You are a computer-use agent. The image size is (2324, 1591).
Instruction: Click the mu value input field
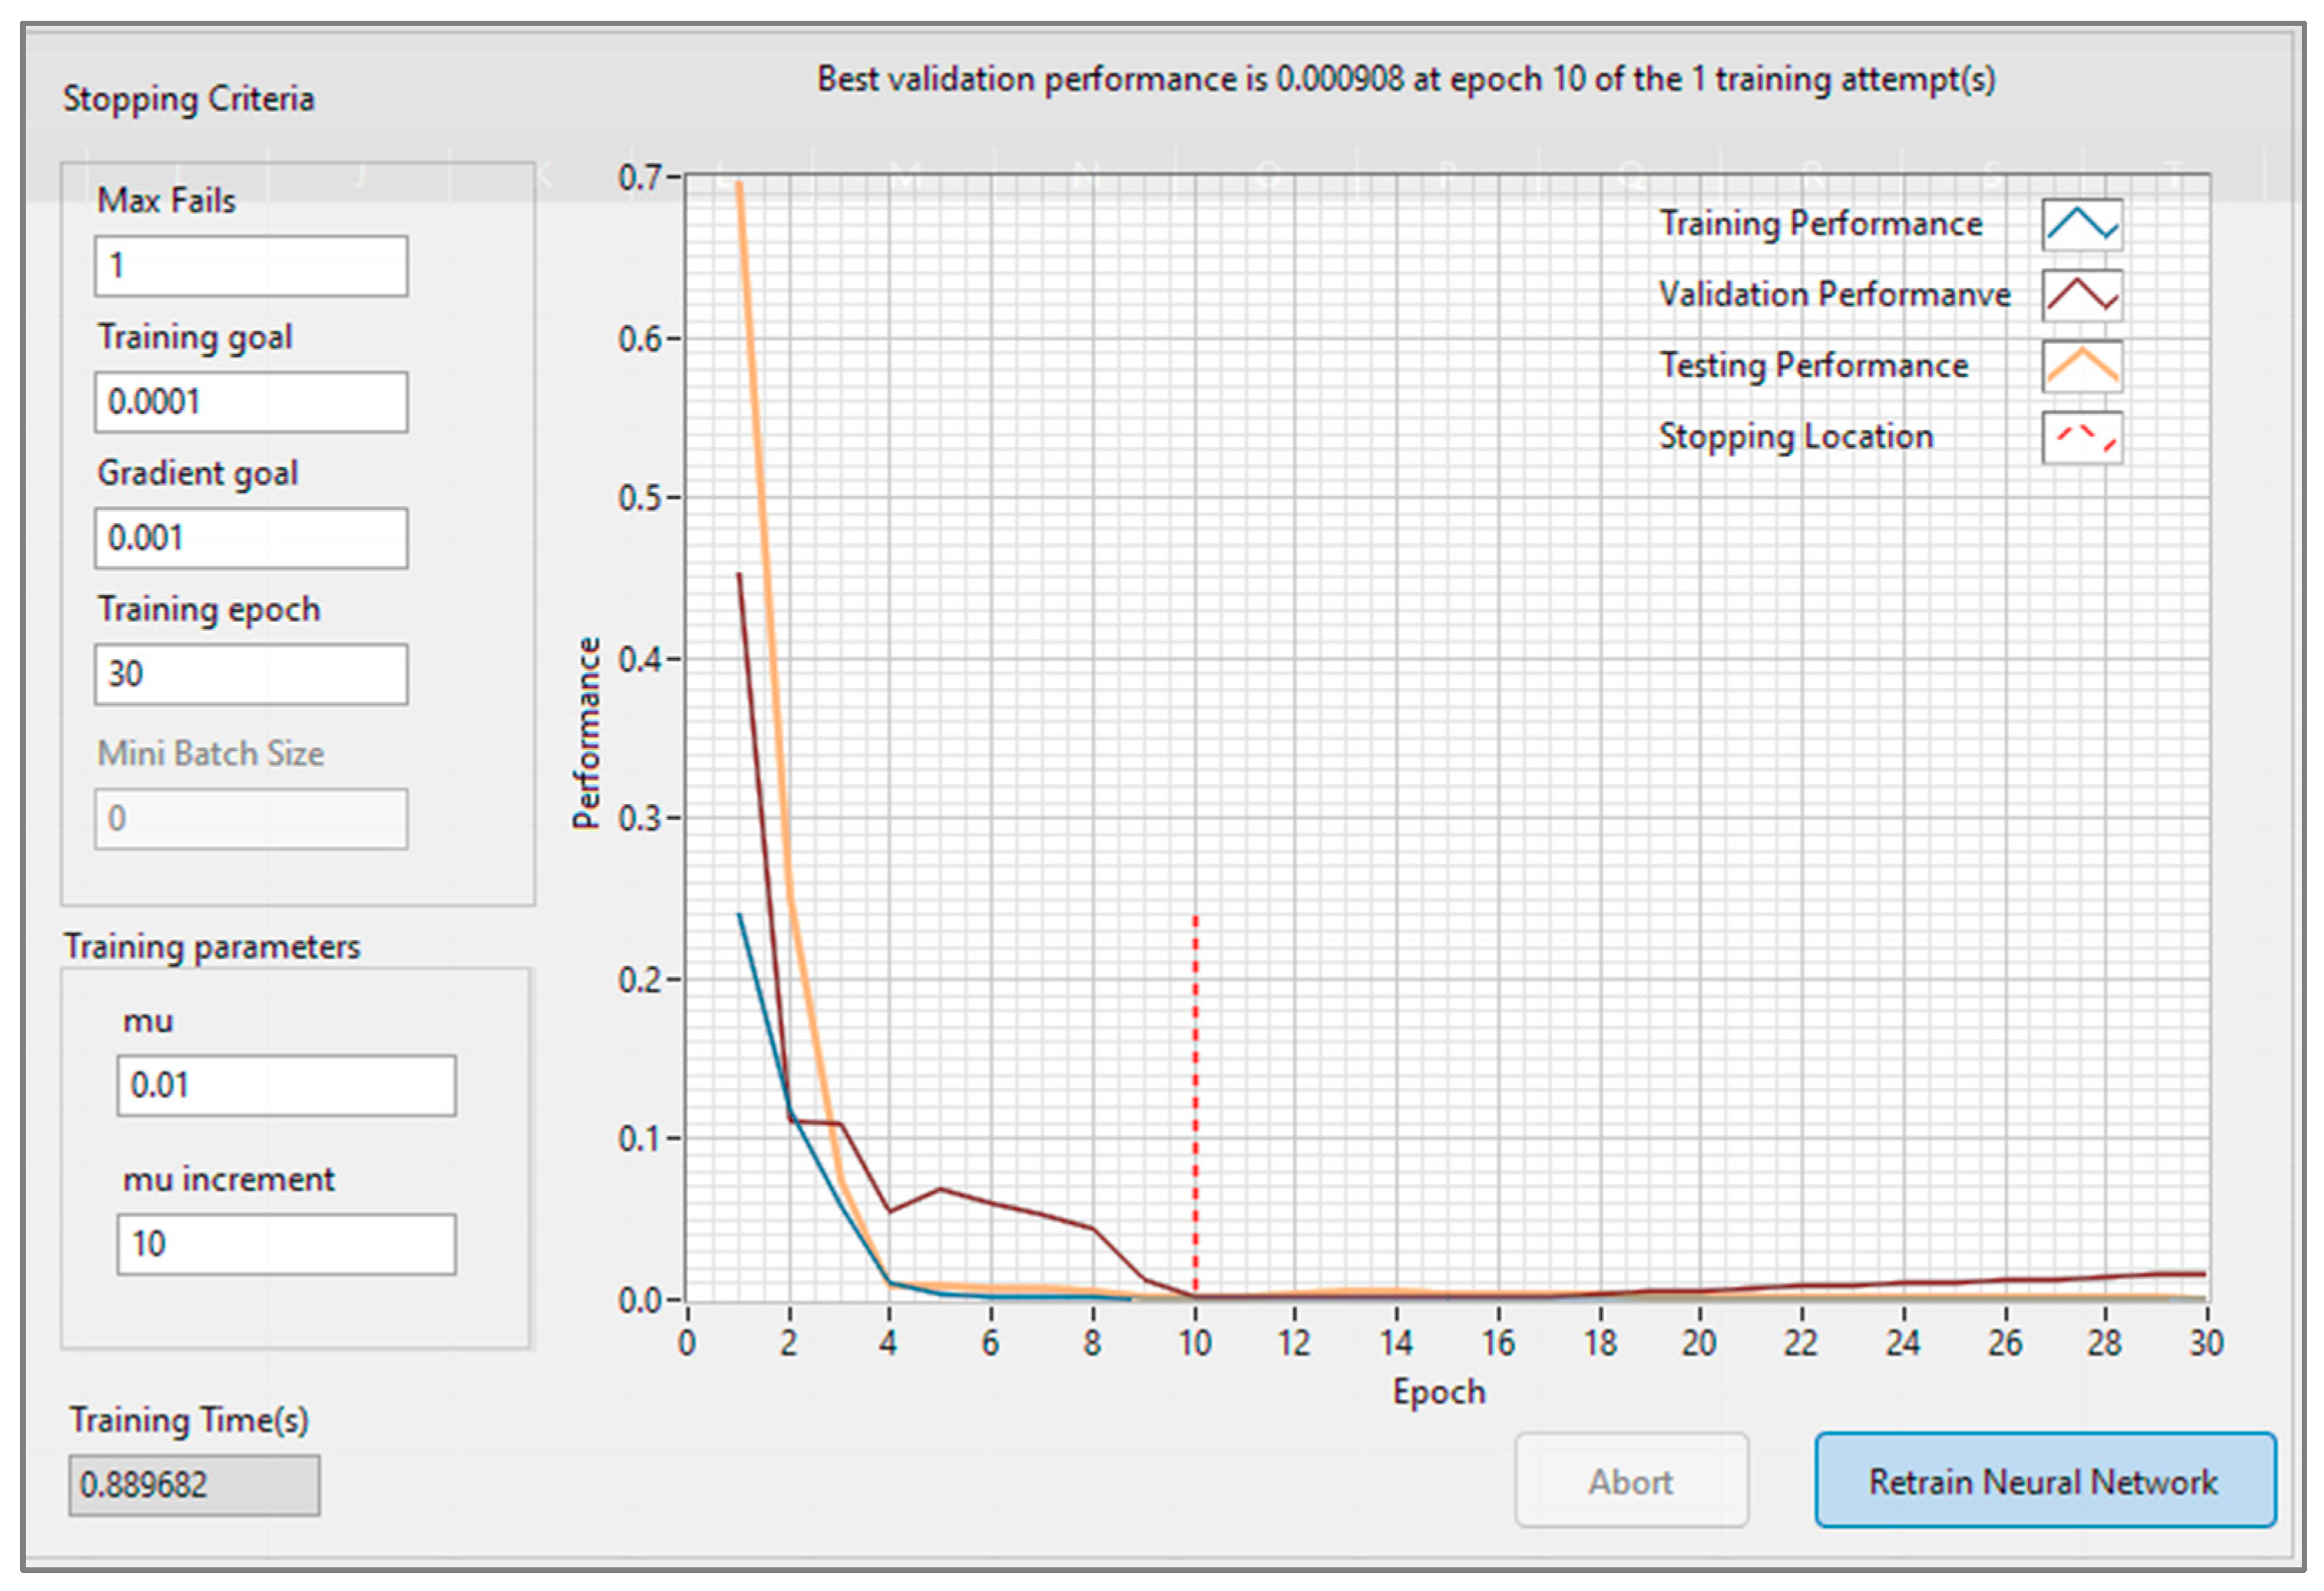point(286,1085)
